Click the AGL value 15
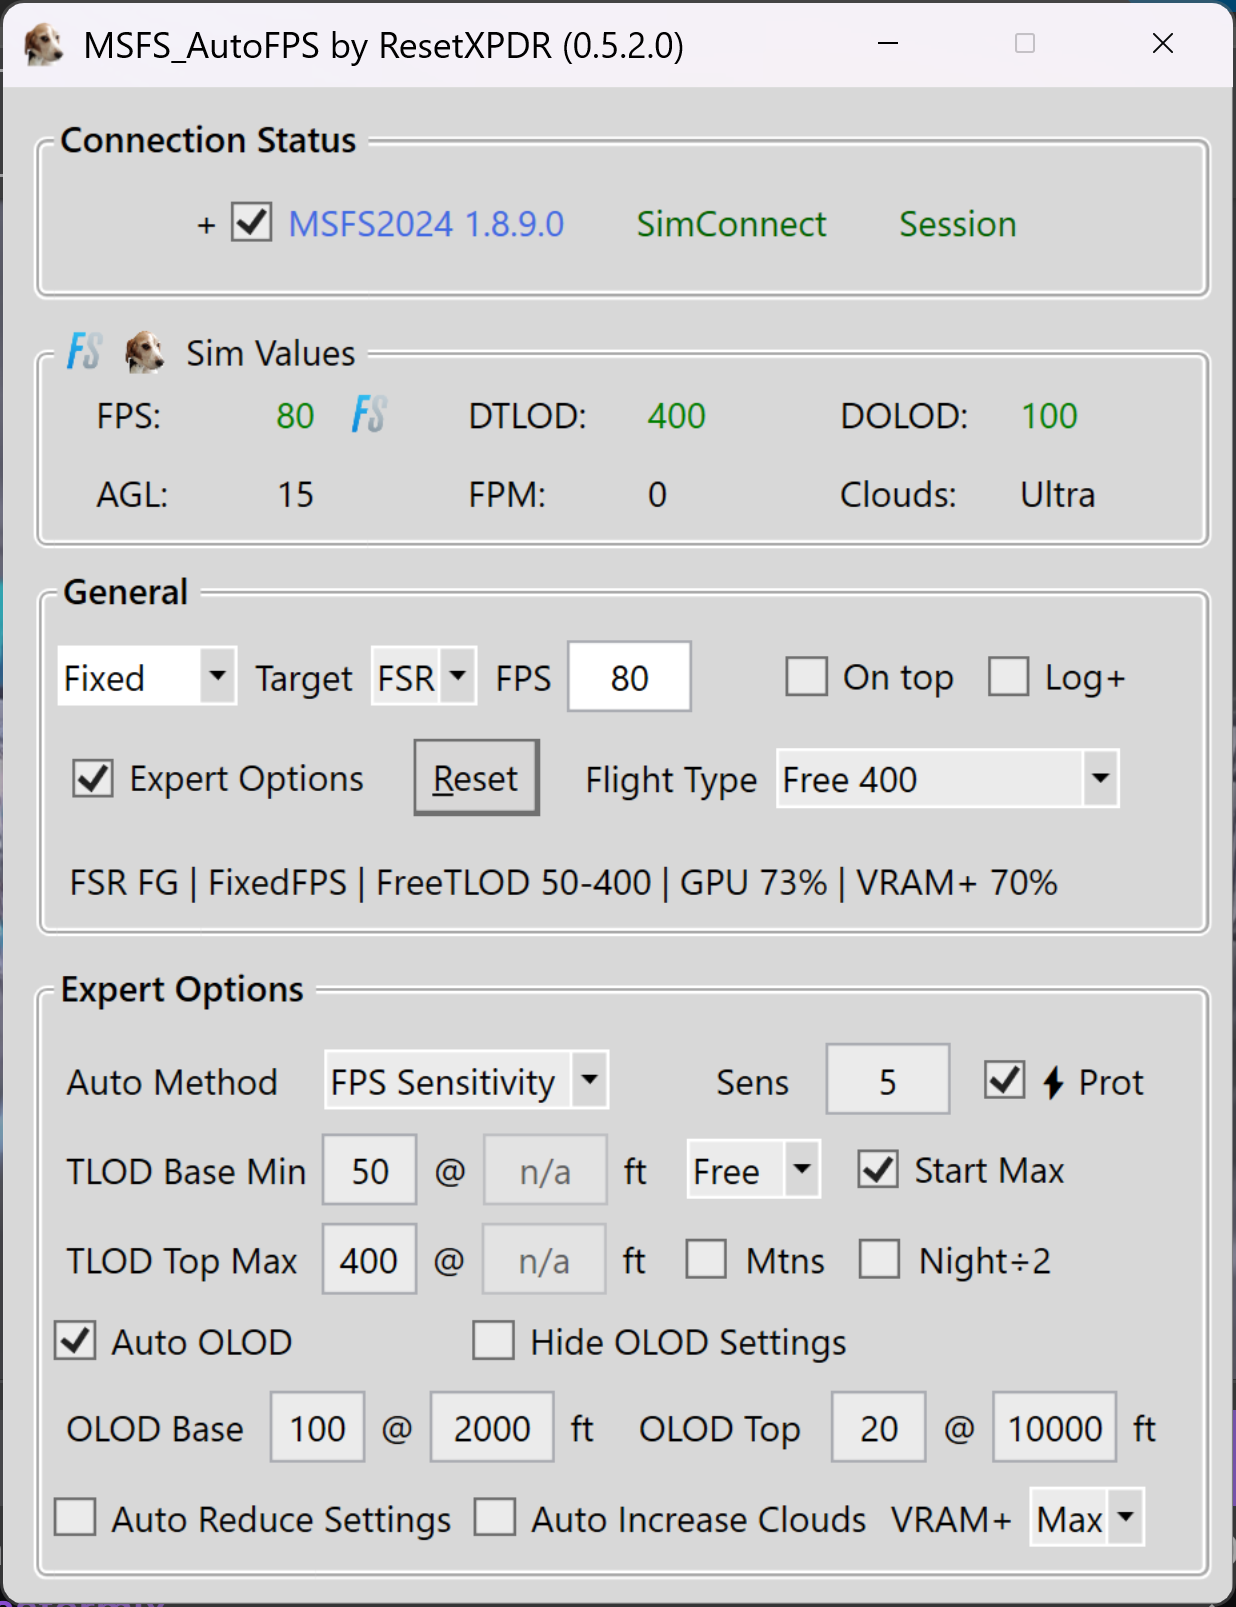The width and height of the screenshot is (1236, 1607). click(295, 494)
